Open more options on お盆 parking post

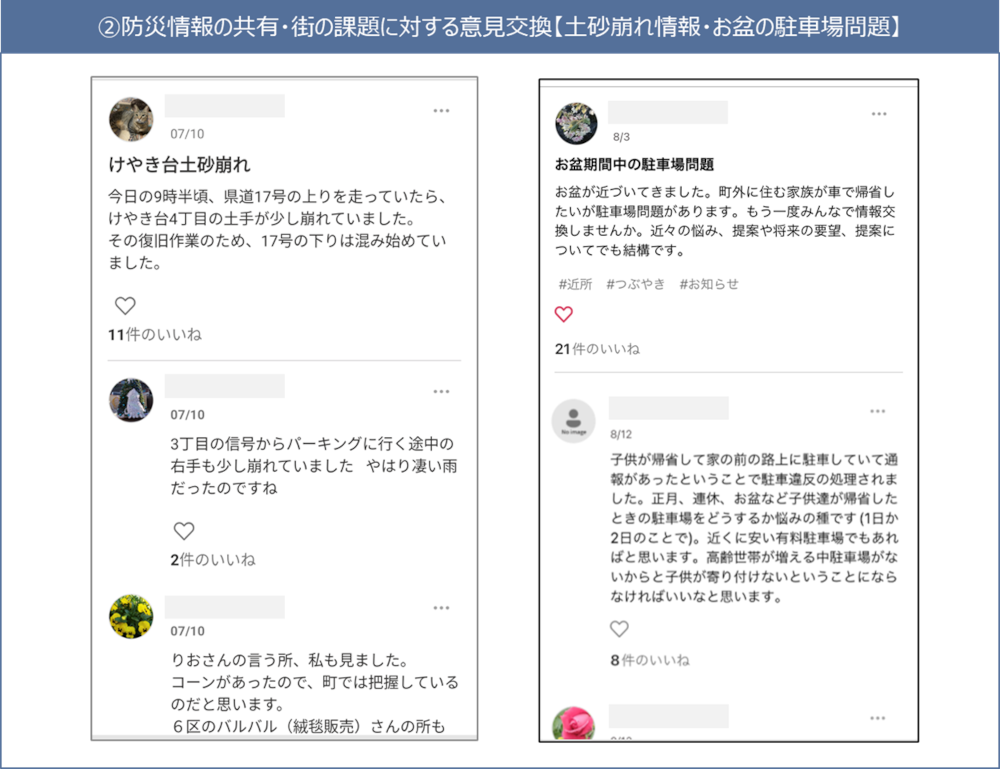tap(879, 114)
